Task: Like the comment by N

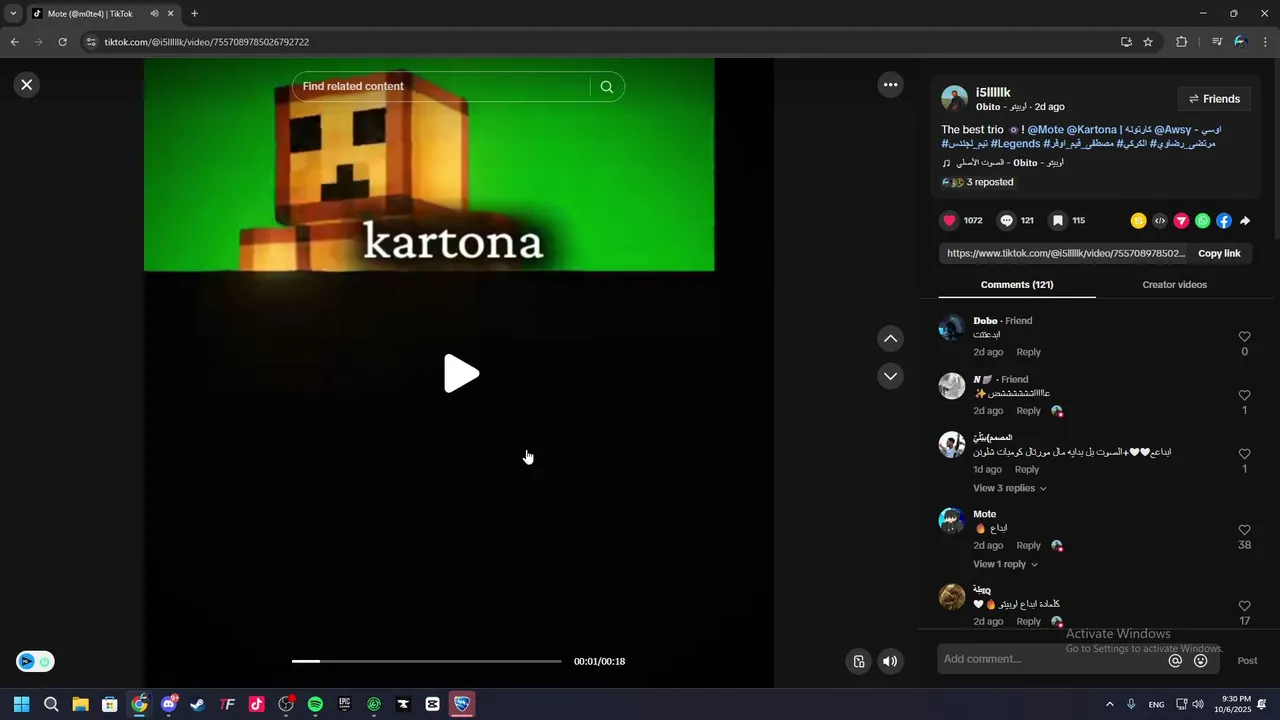Action: point(1244,395)
